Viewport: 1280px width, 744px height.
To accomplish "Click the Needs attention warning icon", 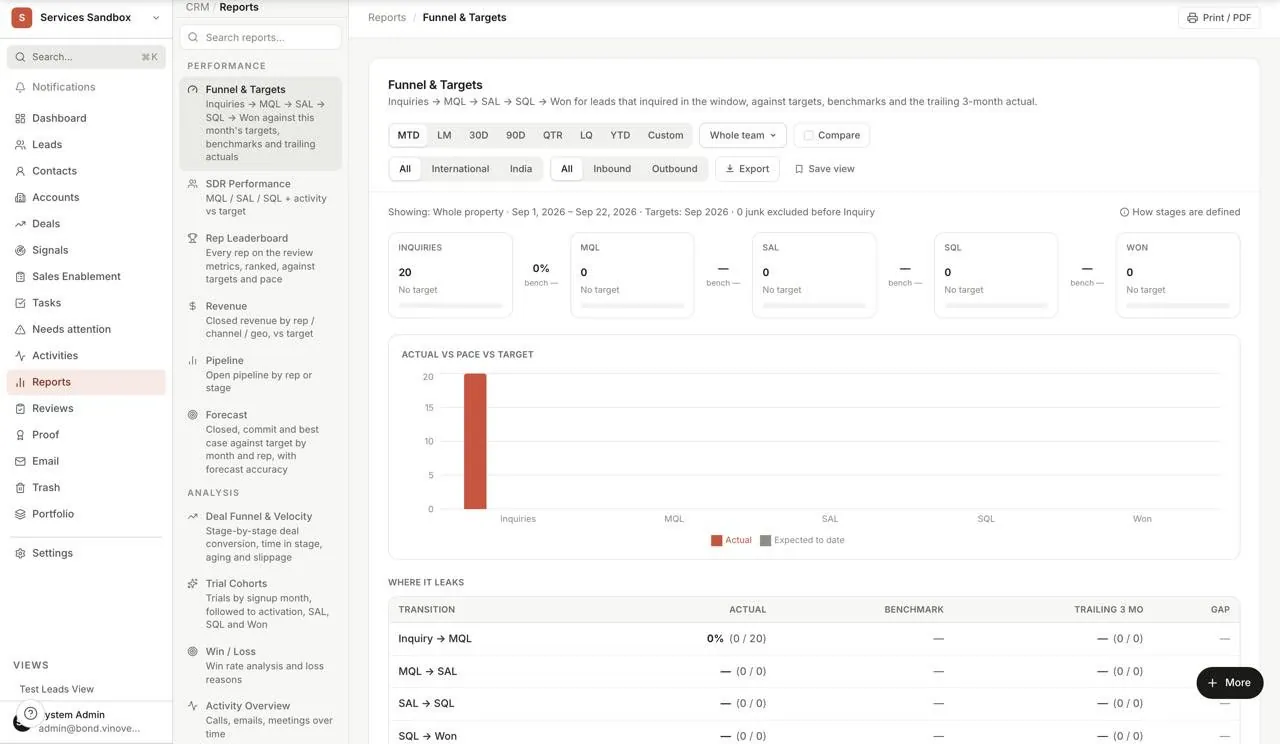I will (20, 329).
